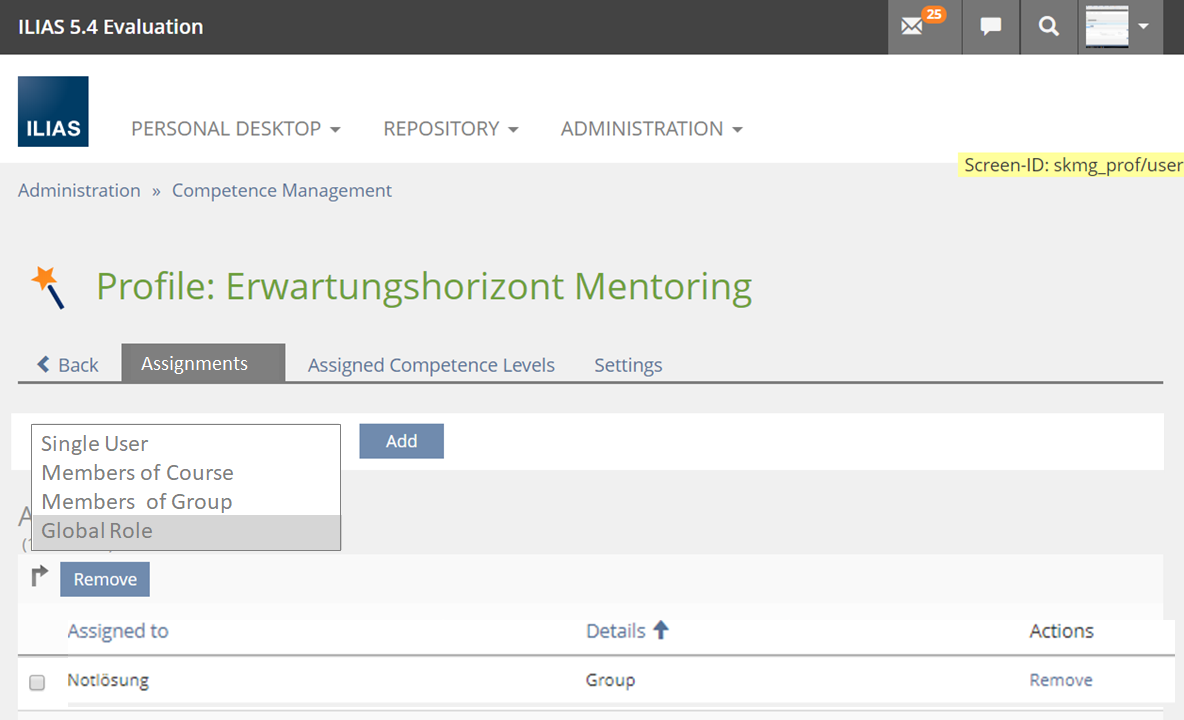Click the chat speech bubble icon

[x=991, y=27]
